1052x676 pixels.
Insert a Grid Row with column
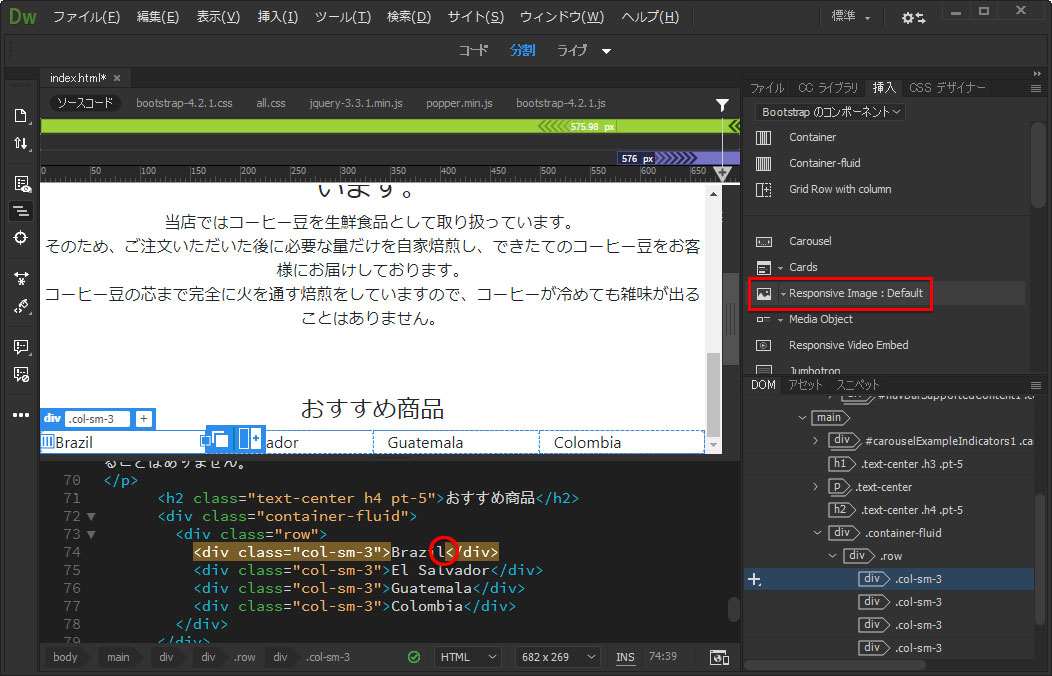pyautogui.click(x=764, y=189)
